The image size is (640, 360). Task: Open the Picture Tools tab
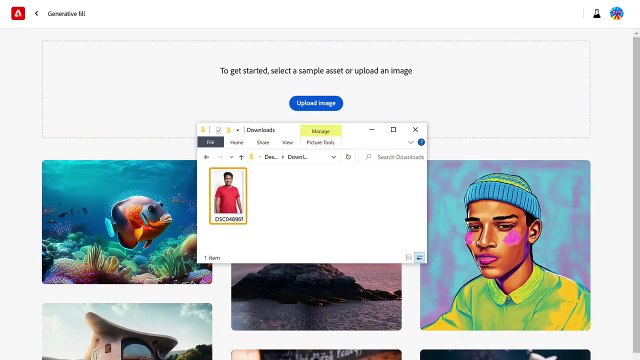pos(320,142)
